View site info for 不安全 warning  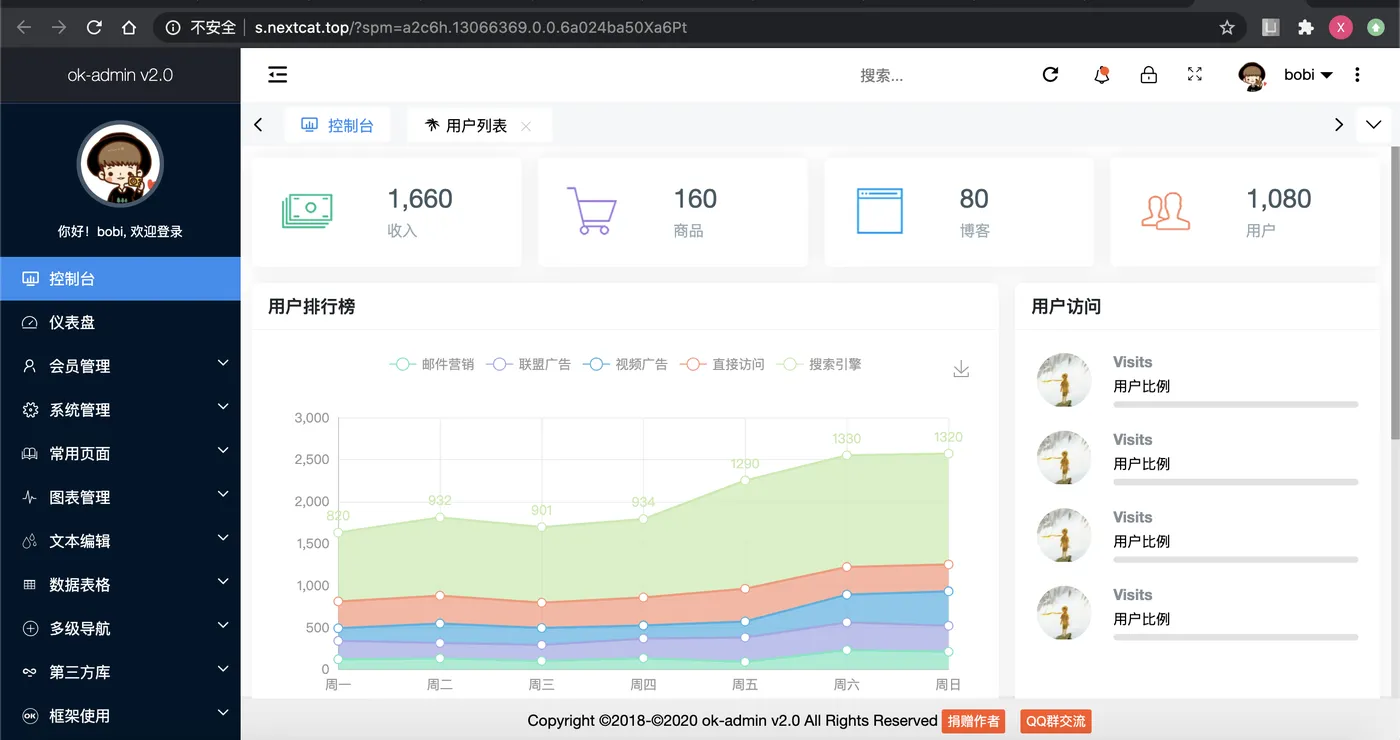200,28
